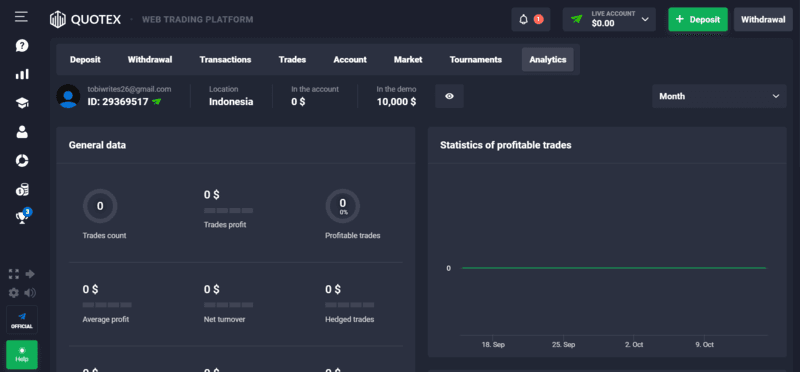Screen dimensions: 800x372
Task: Click the 18. Sep axis label
Action: (493, 345)
